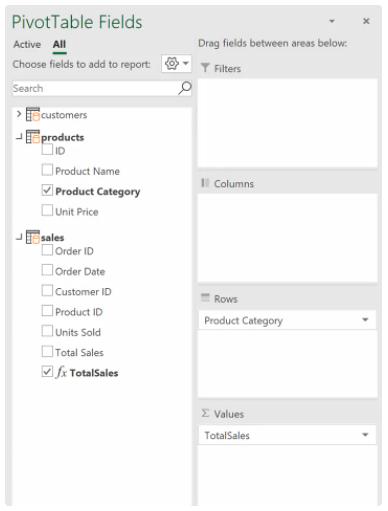Image resolution: width=388 pixels, height=511 pixels.
Task: Open TotalSales dropdown in Values
Action: pos(365,435)
